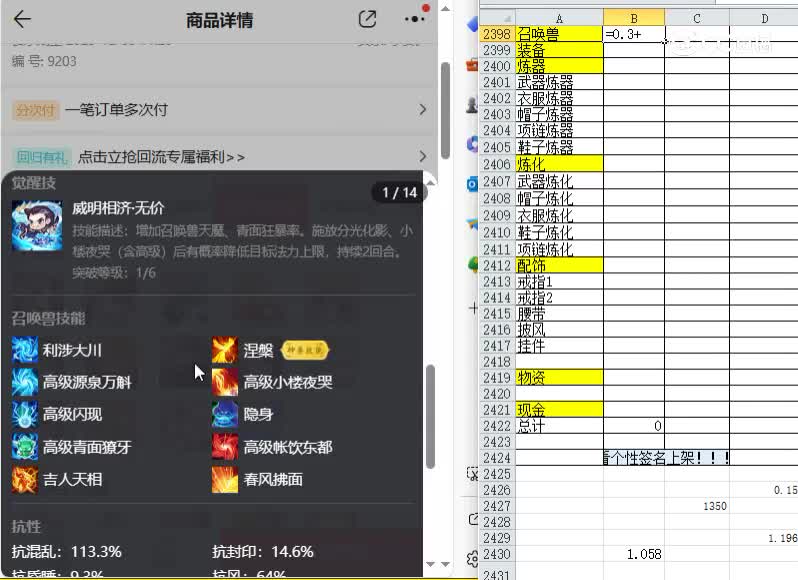Select the yellow 物资 cell
The height and width of the screenshot is (580, 798).
pos(559,378)
